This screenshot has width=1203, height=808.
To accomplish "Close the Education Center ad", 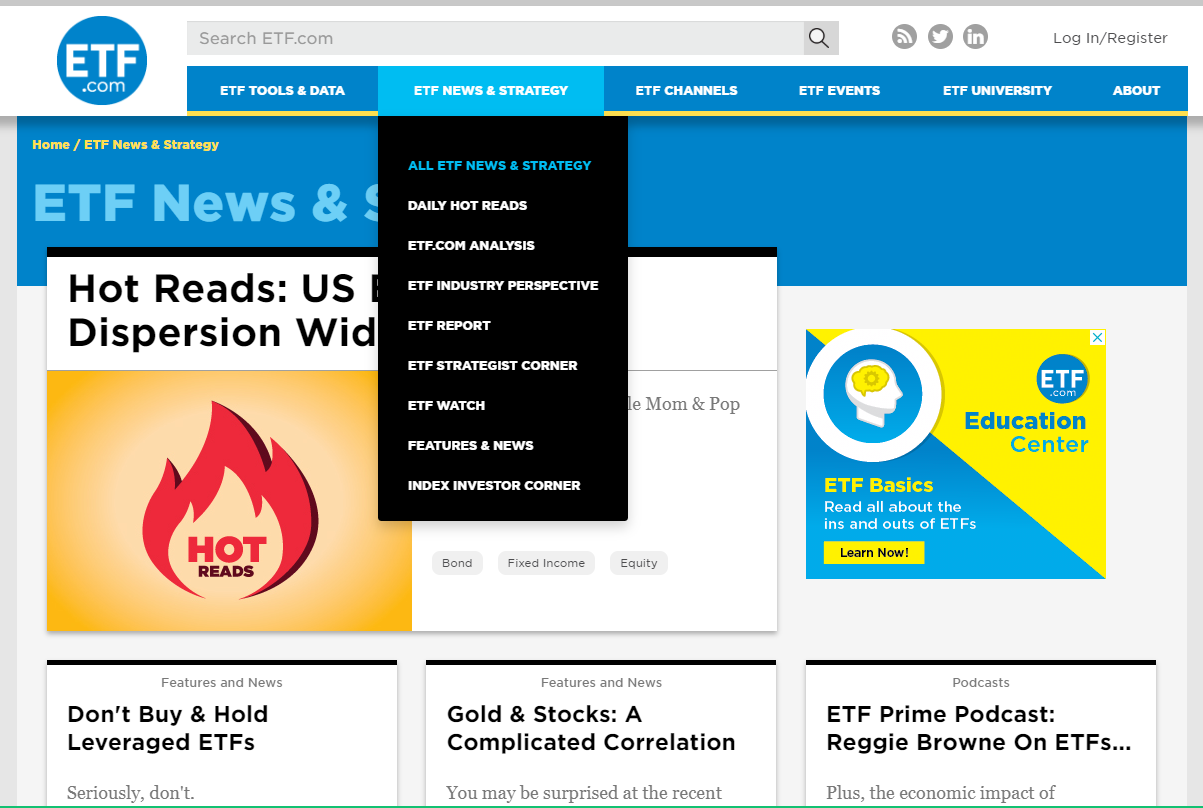I will coord(1097,338).
